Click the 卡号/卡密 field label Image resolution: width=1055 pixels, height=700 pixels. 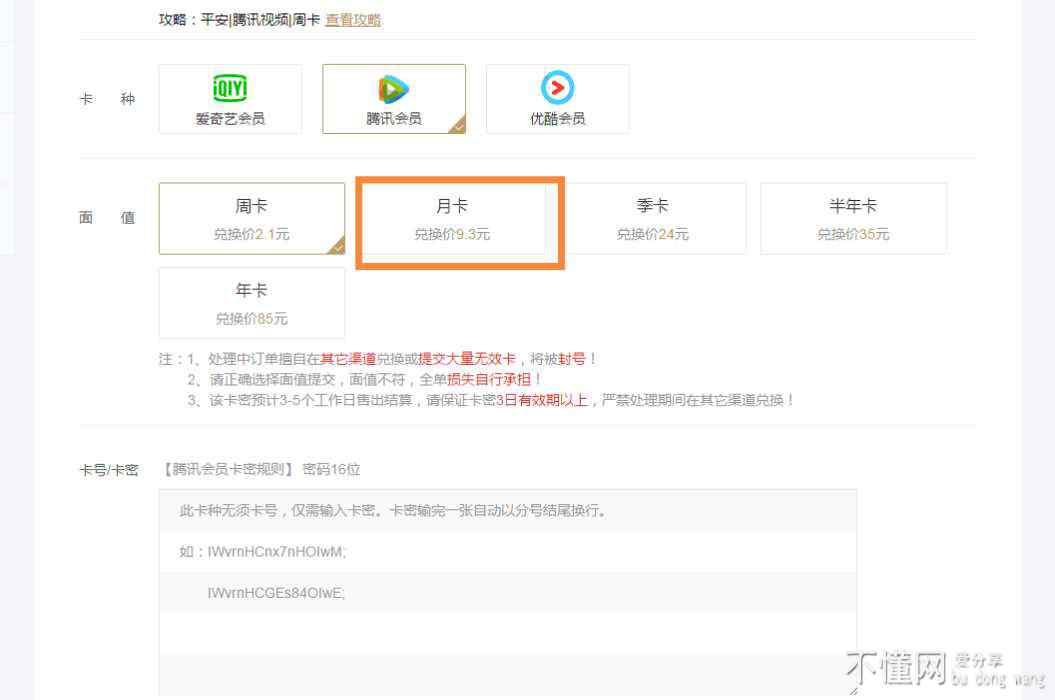click(x=109, y=469)
